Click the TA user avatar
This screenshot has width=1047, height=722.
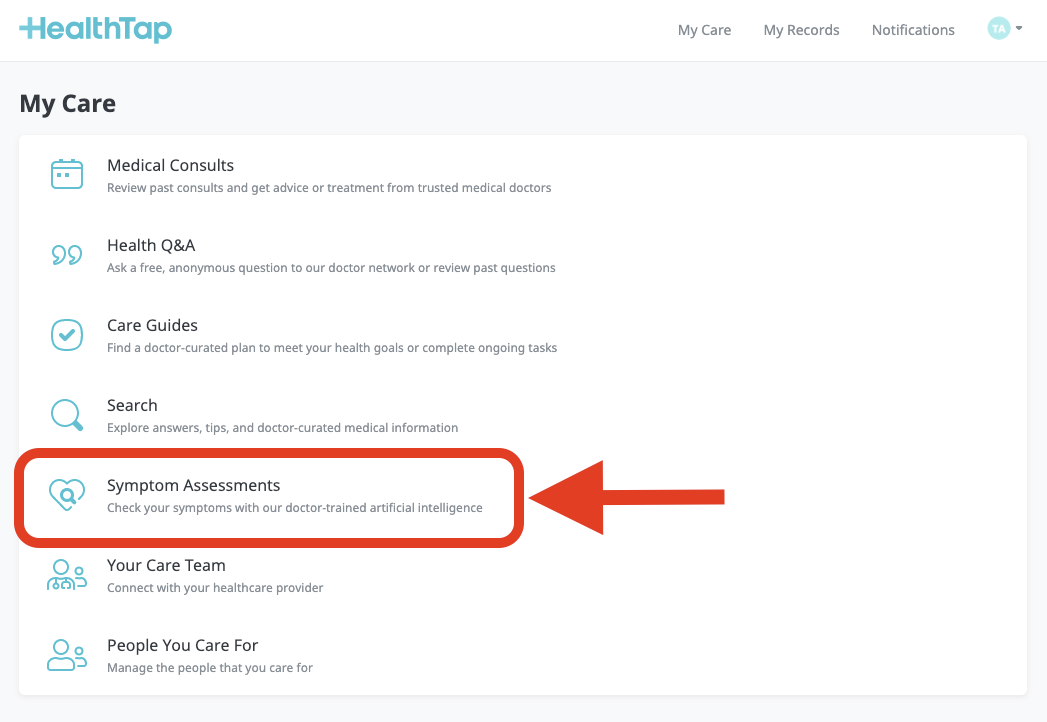pos(998,29)
